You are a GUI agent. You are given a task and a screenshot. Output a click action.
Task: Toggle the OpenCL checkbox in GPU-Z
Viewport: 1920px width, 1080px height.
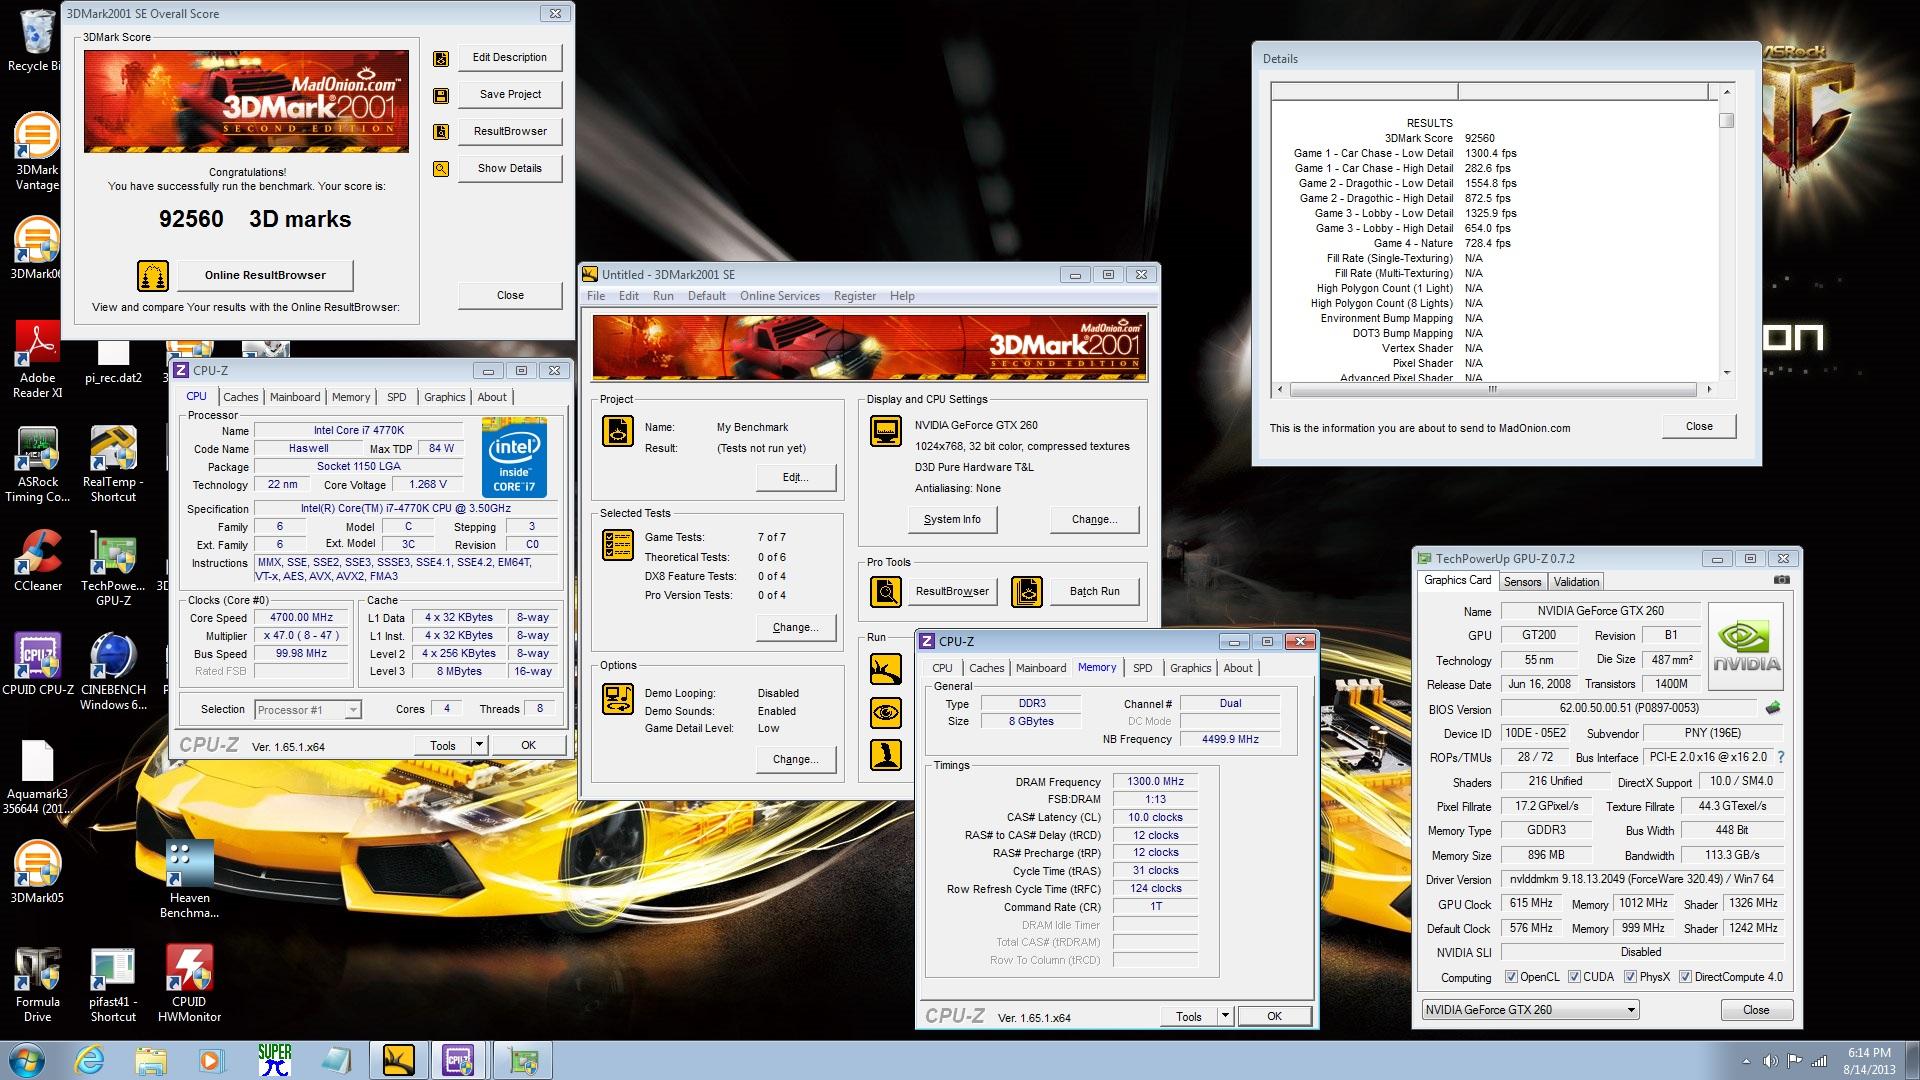pos(1511,977)
